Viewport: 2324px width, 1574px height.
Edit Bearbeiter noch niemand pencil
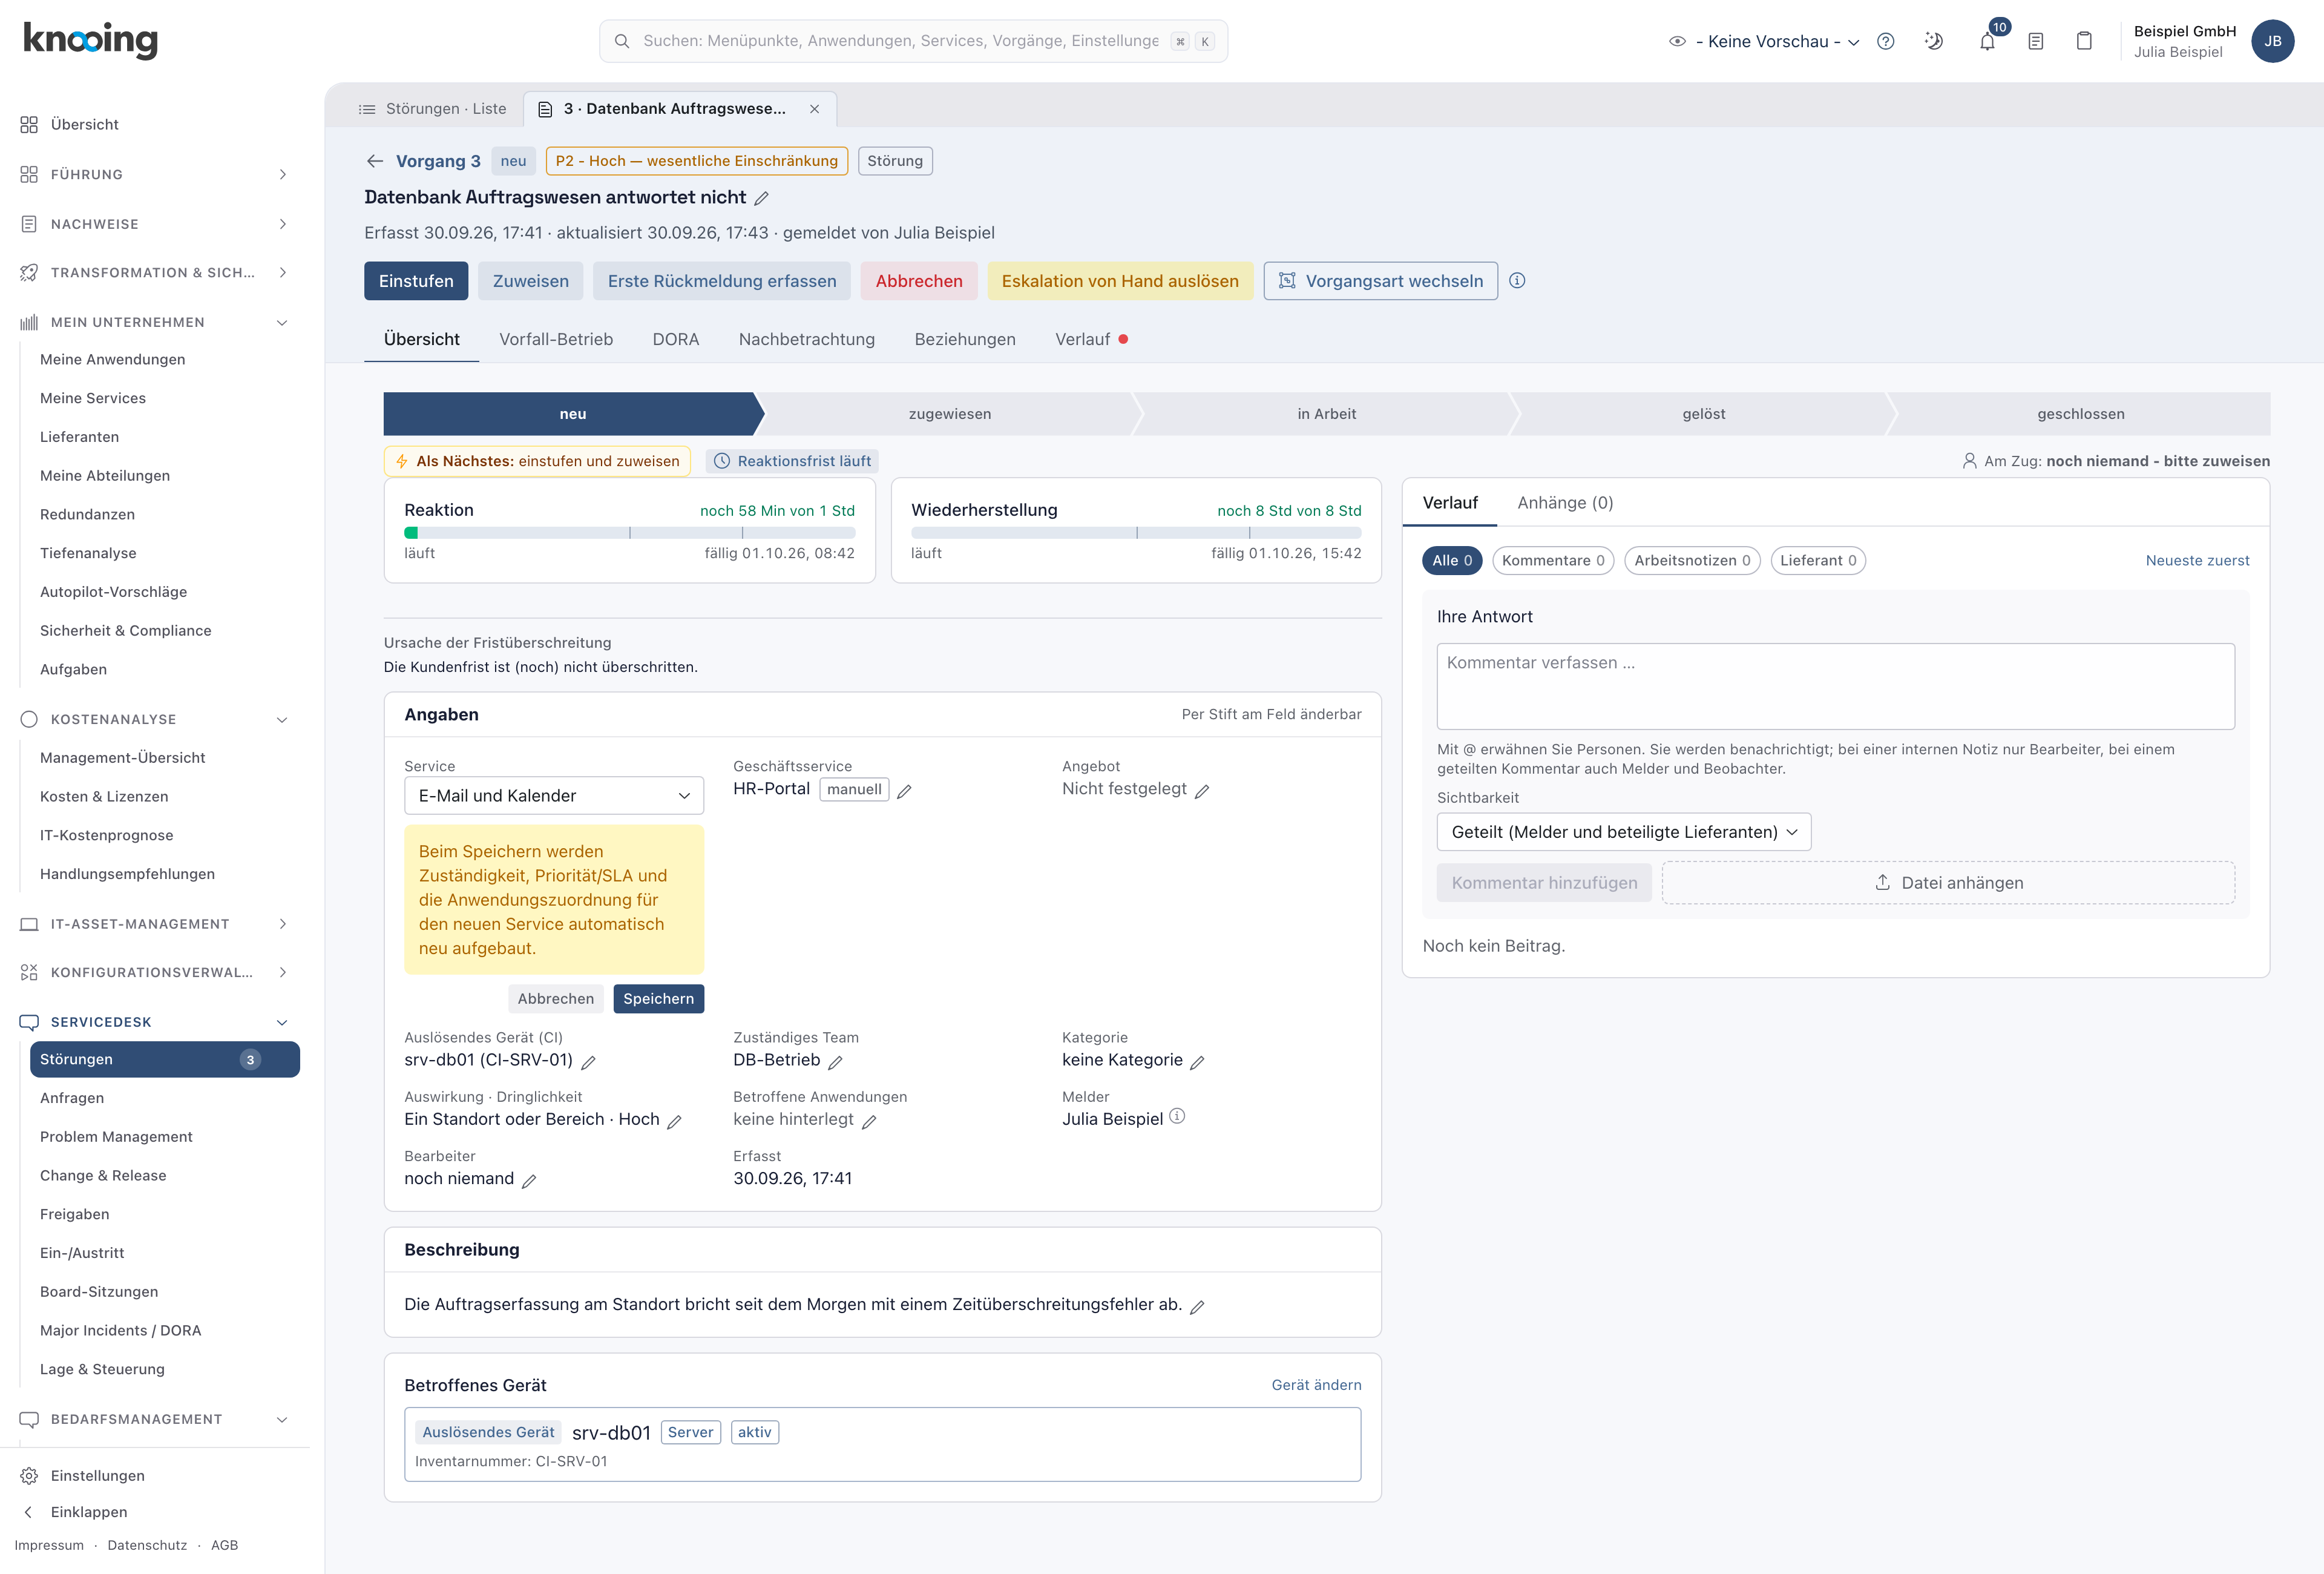[x=529, y=1181]
